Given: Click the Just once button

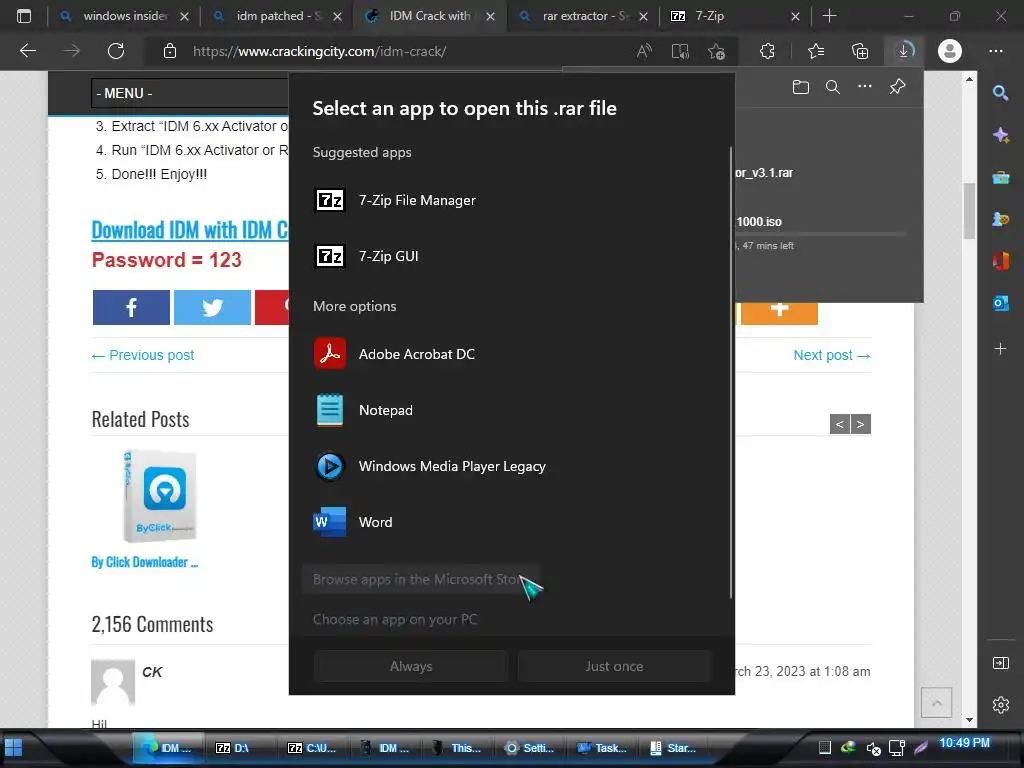Looking at the screenshot, I should tap(614, 666).
